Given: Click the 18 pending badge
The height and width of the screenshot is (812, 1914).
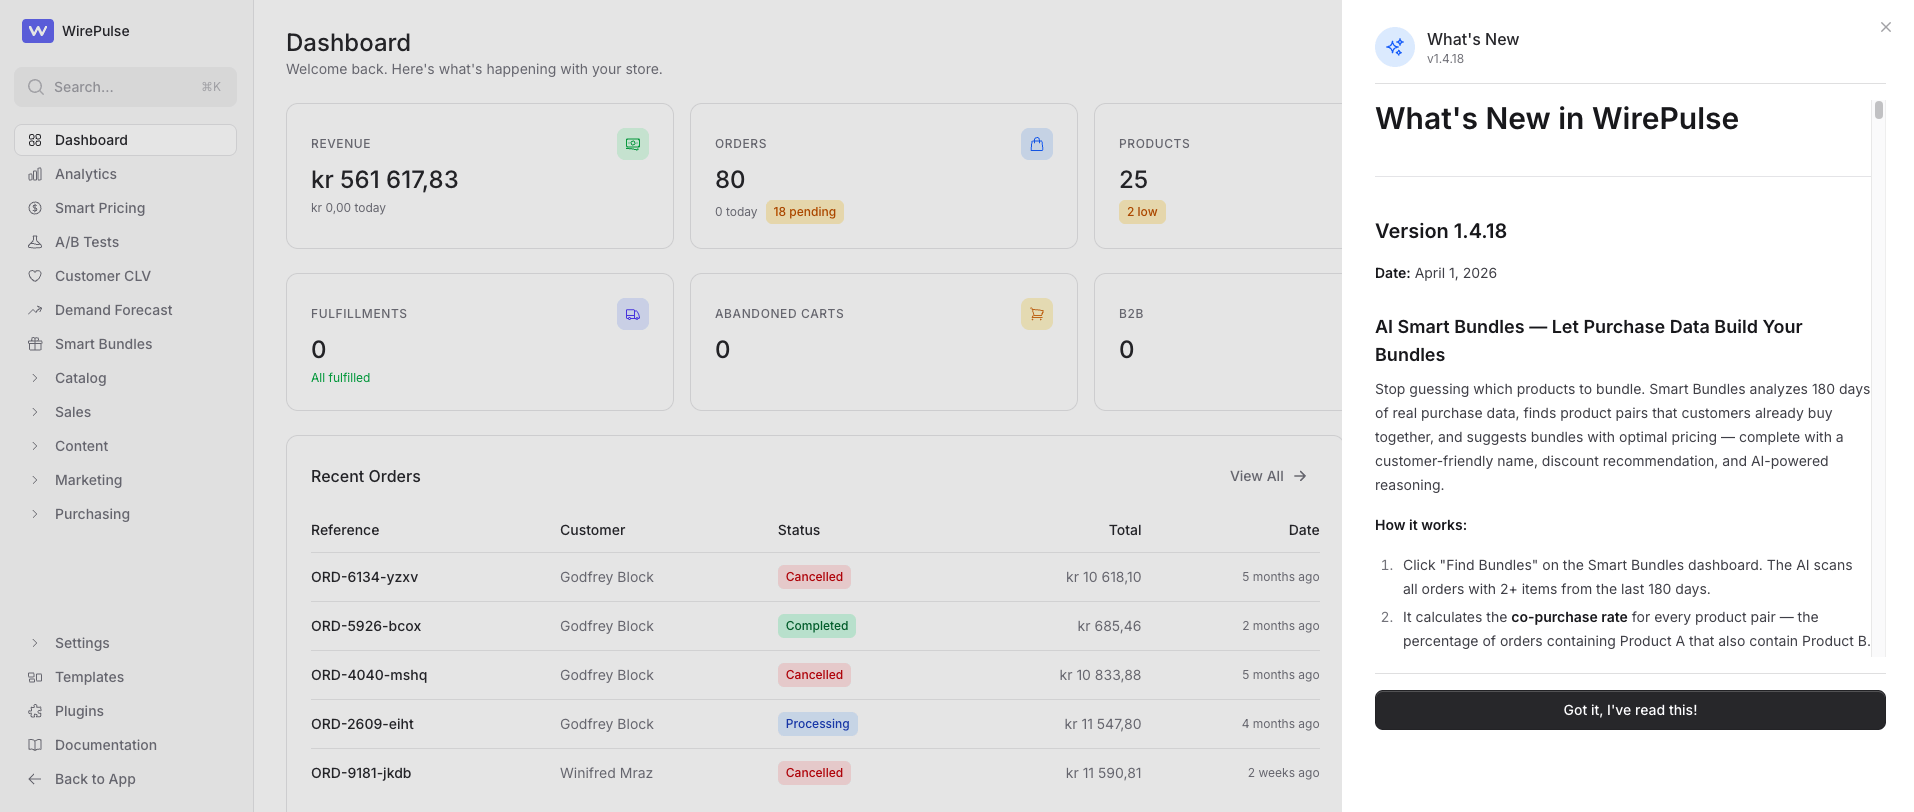Looking at the screenshot, I should coord(804,212).
